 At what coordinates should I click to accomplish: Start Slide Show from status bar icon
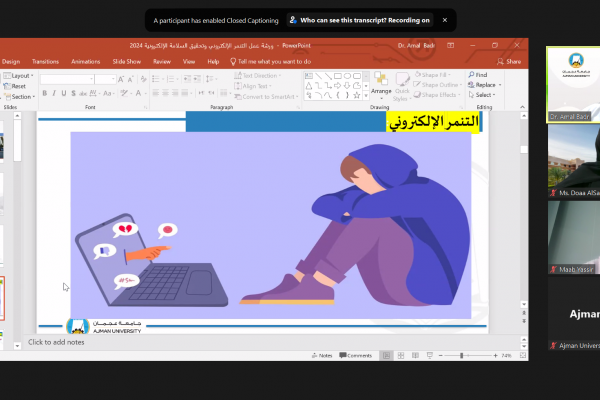click(430, 356)
